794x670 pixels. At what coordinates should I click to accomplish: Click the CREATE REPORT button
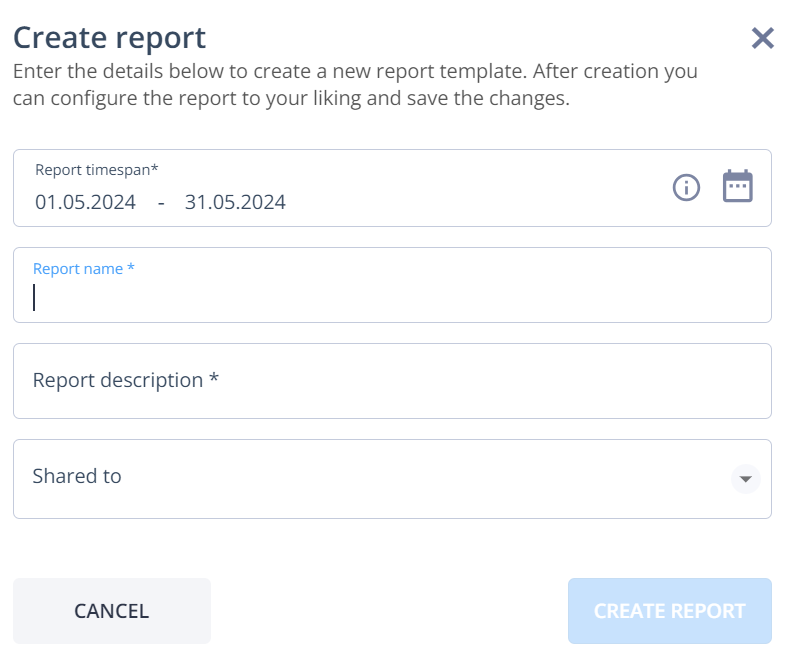[669, 611]
